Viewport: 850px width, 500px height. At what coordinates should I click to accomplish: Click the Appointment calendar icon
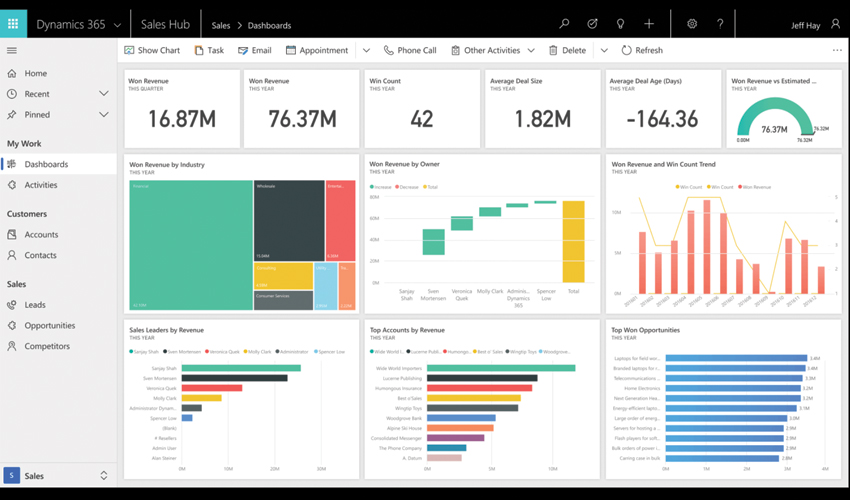[x=291, y=50]
